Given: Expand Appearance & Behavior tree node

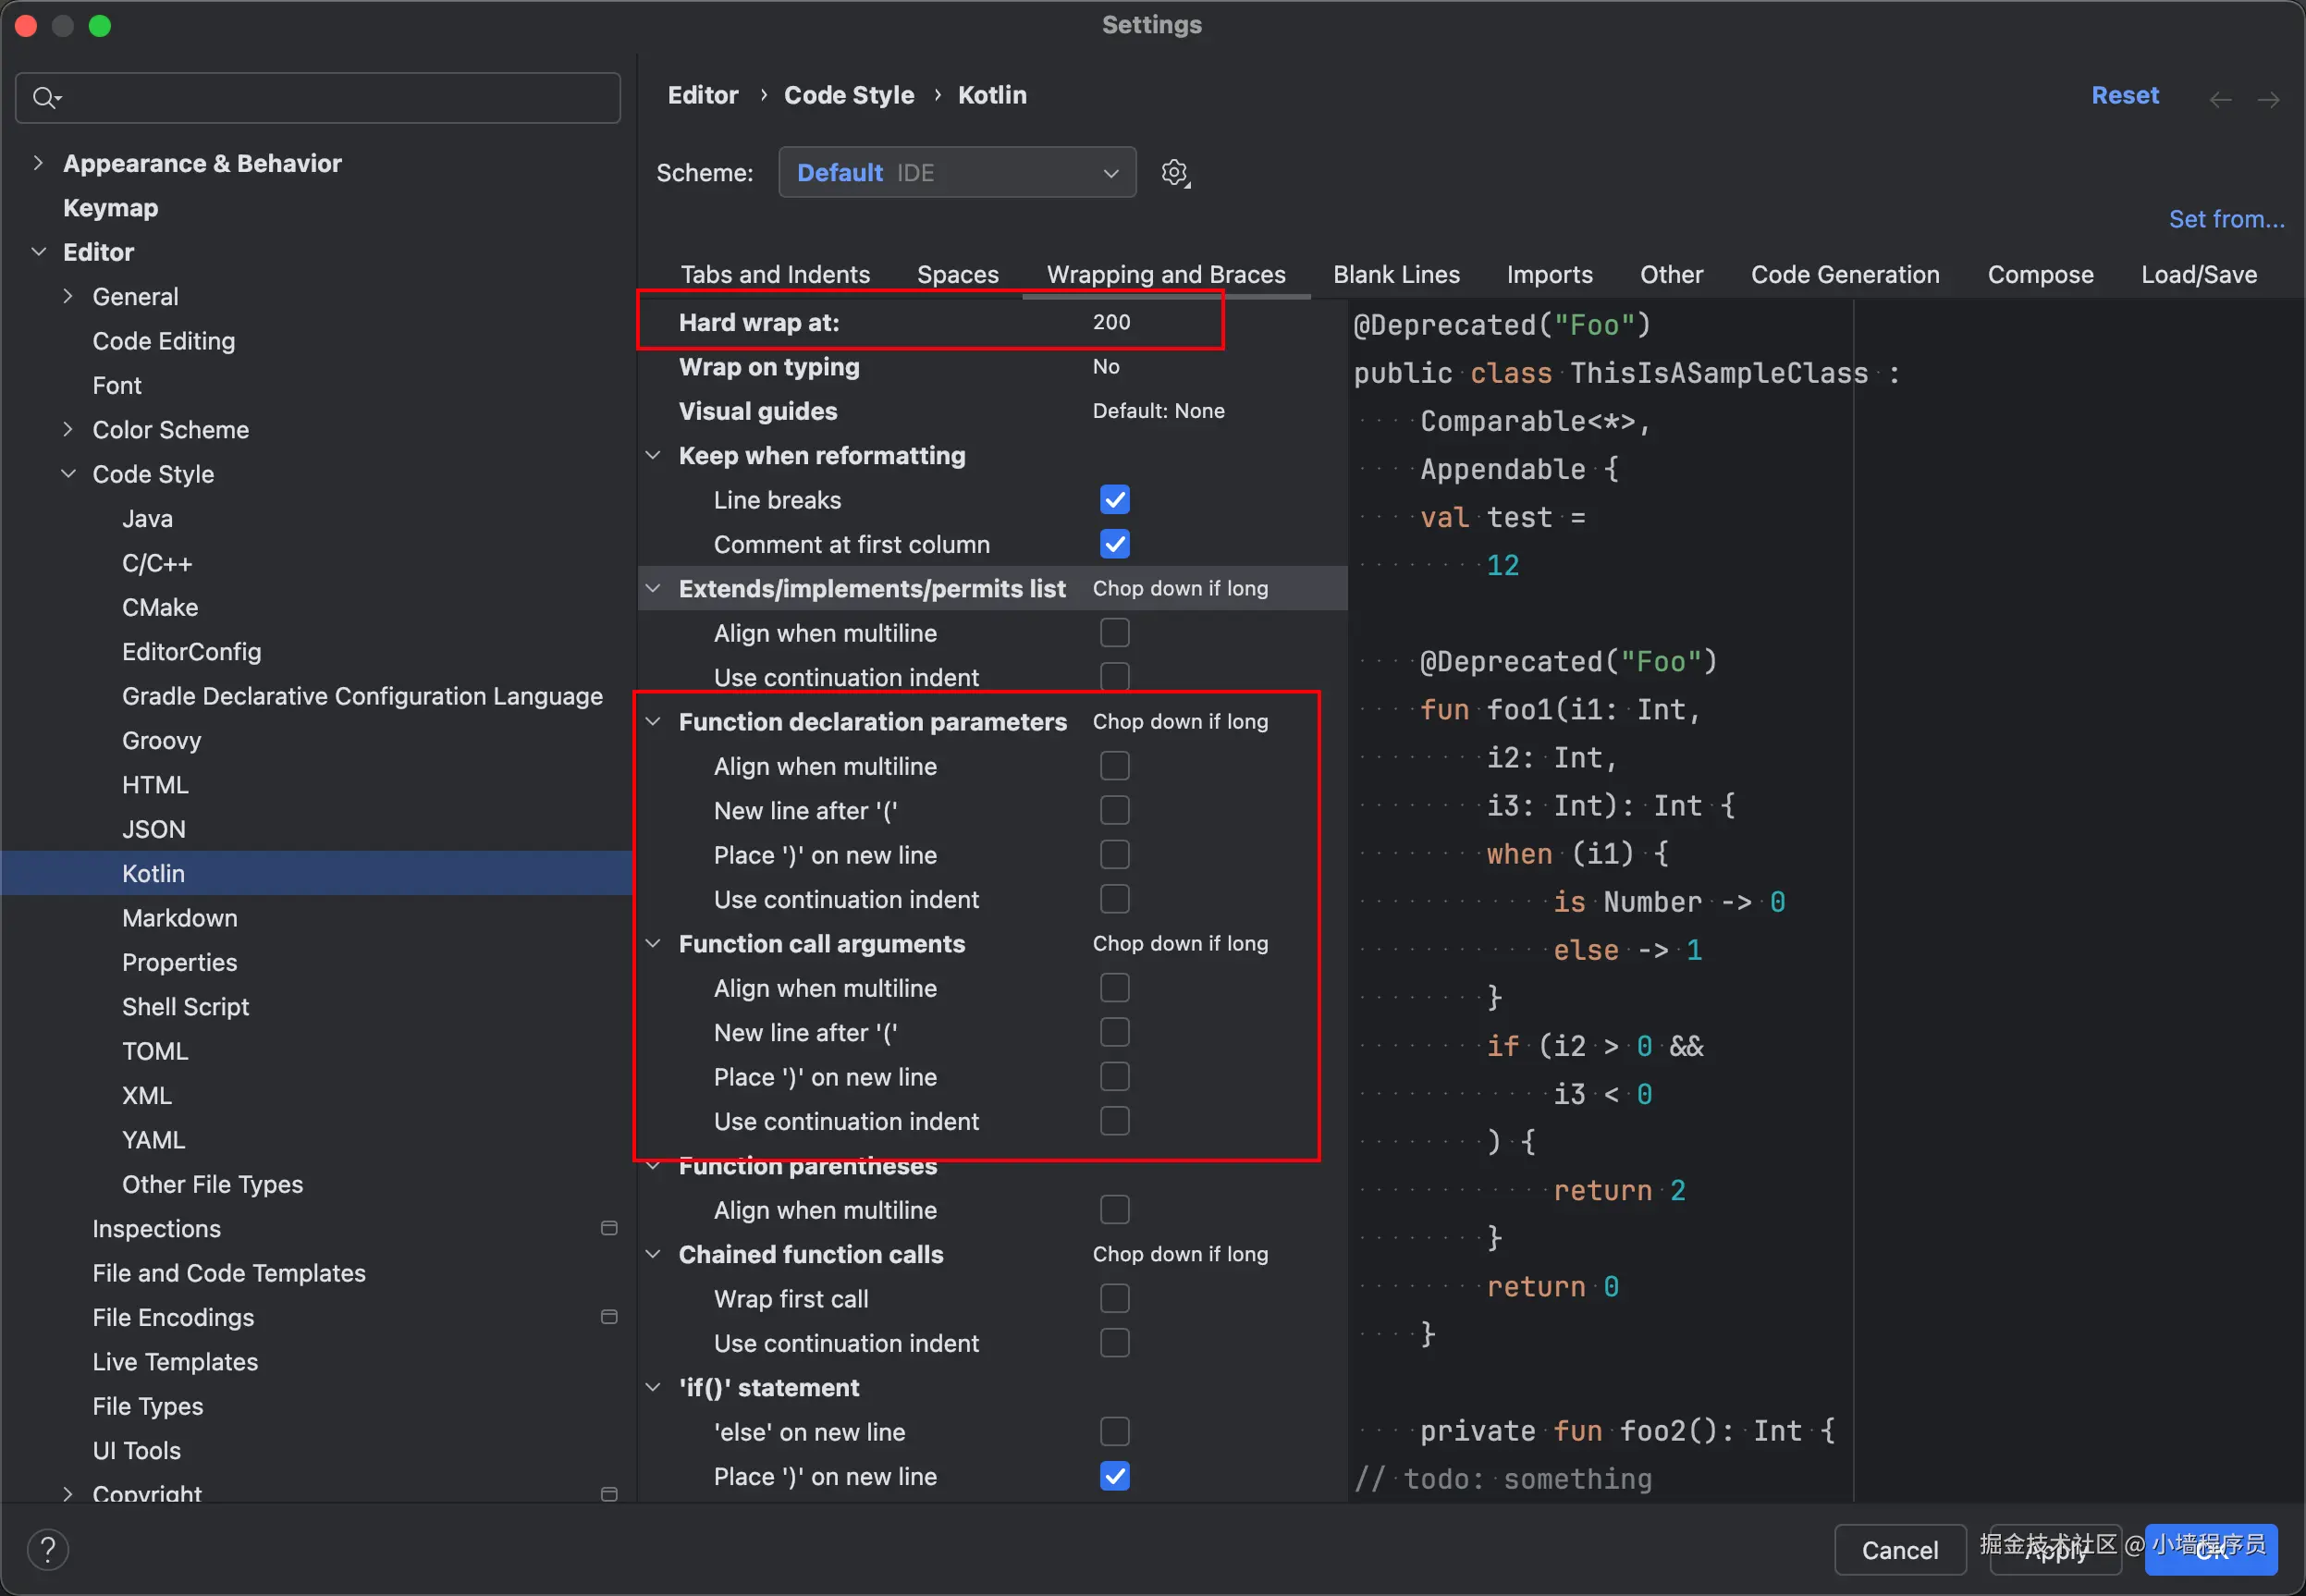Looking at the screenshot, I should [x=38, y=163].
